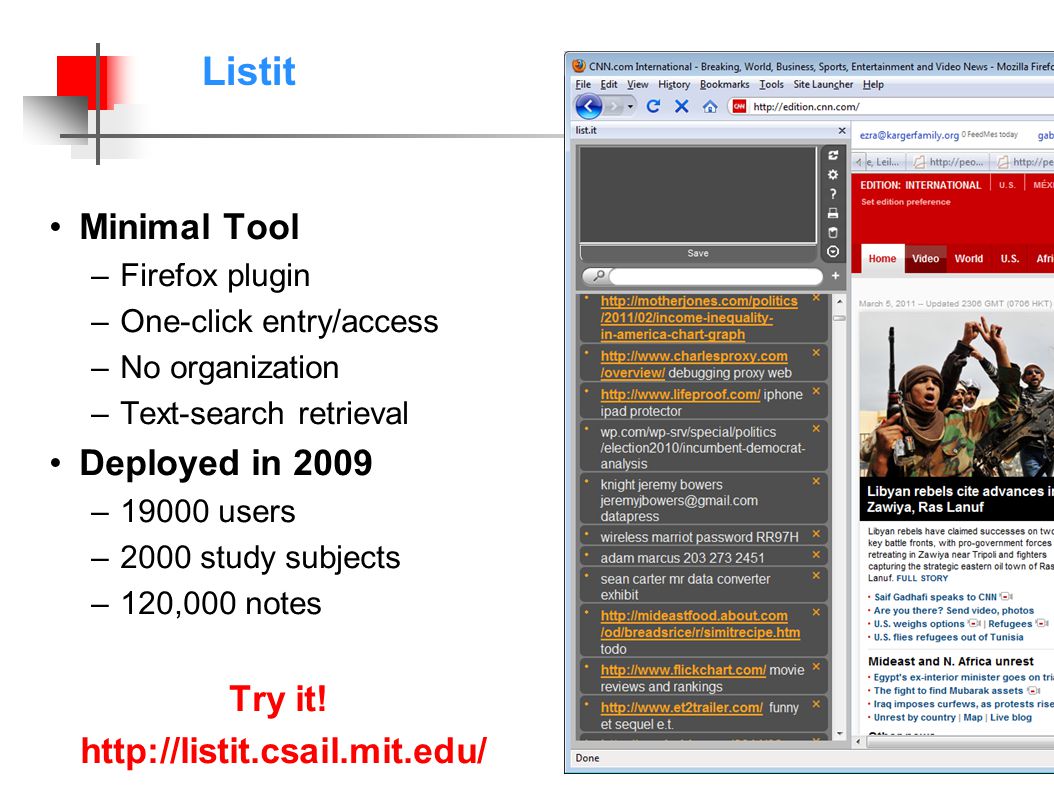1054x790 pixels.
Task: Click the notes list scrollbar up arrow
Action: pyautogui.click(x=839, y=301)
